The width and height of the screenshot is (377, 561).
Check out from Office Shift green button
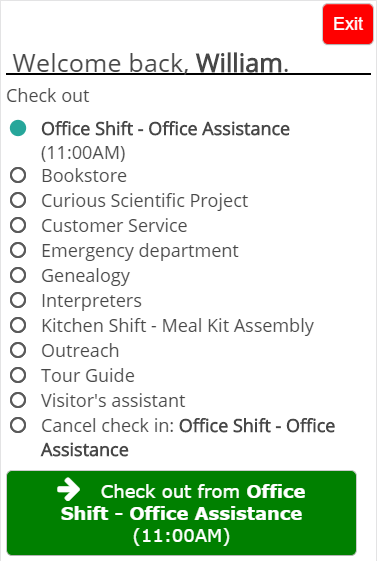[x=181, y=513]
